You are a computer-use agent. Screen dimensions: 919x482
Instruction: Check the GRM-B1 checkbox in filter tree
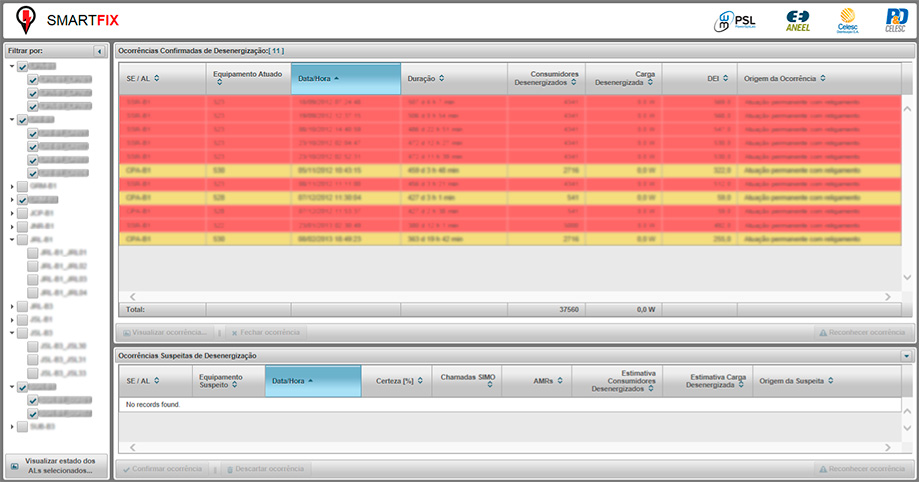click(22, 186)
